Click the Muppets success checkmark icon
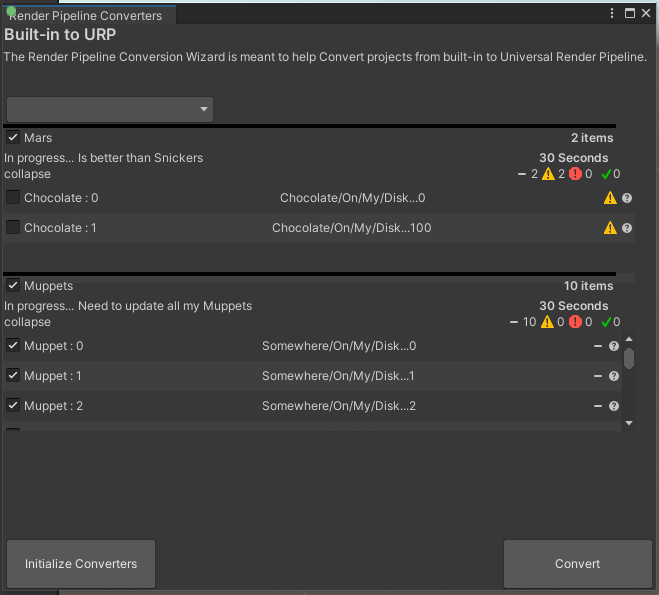 [606, 322]
